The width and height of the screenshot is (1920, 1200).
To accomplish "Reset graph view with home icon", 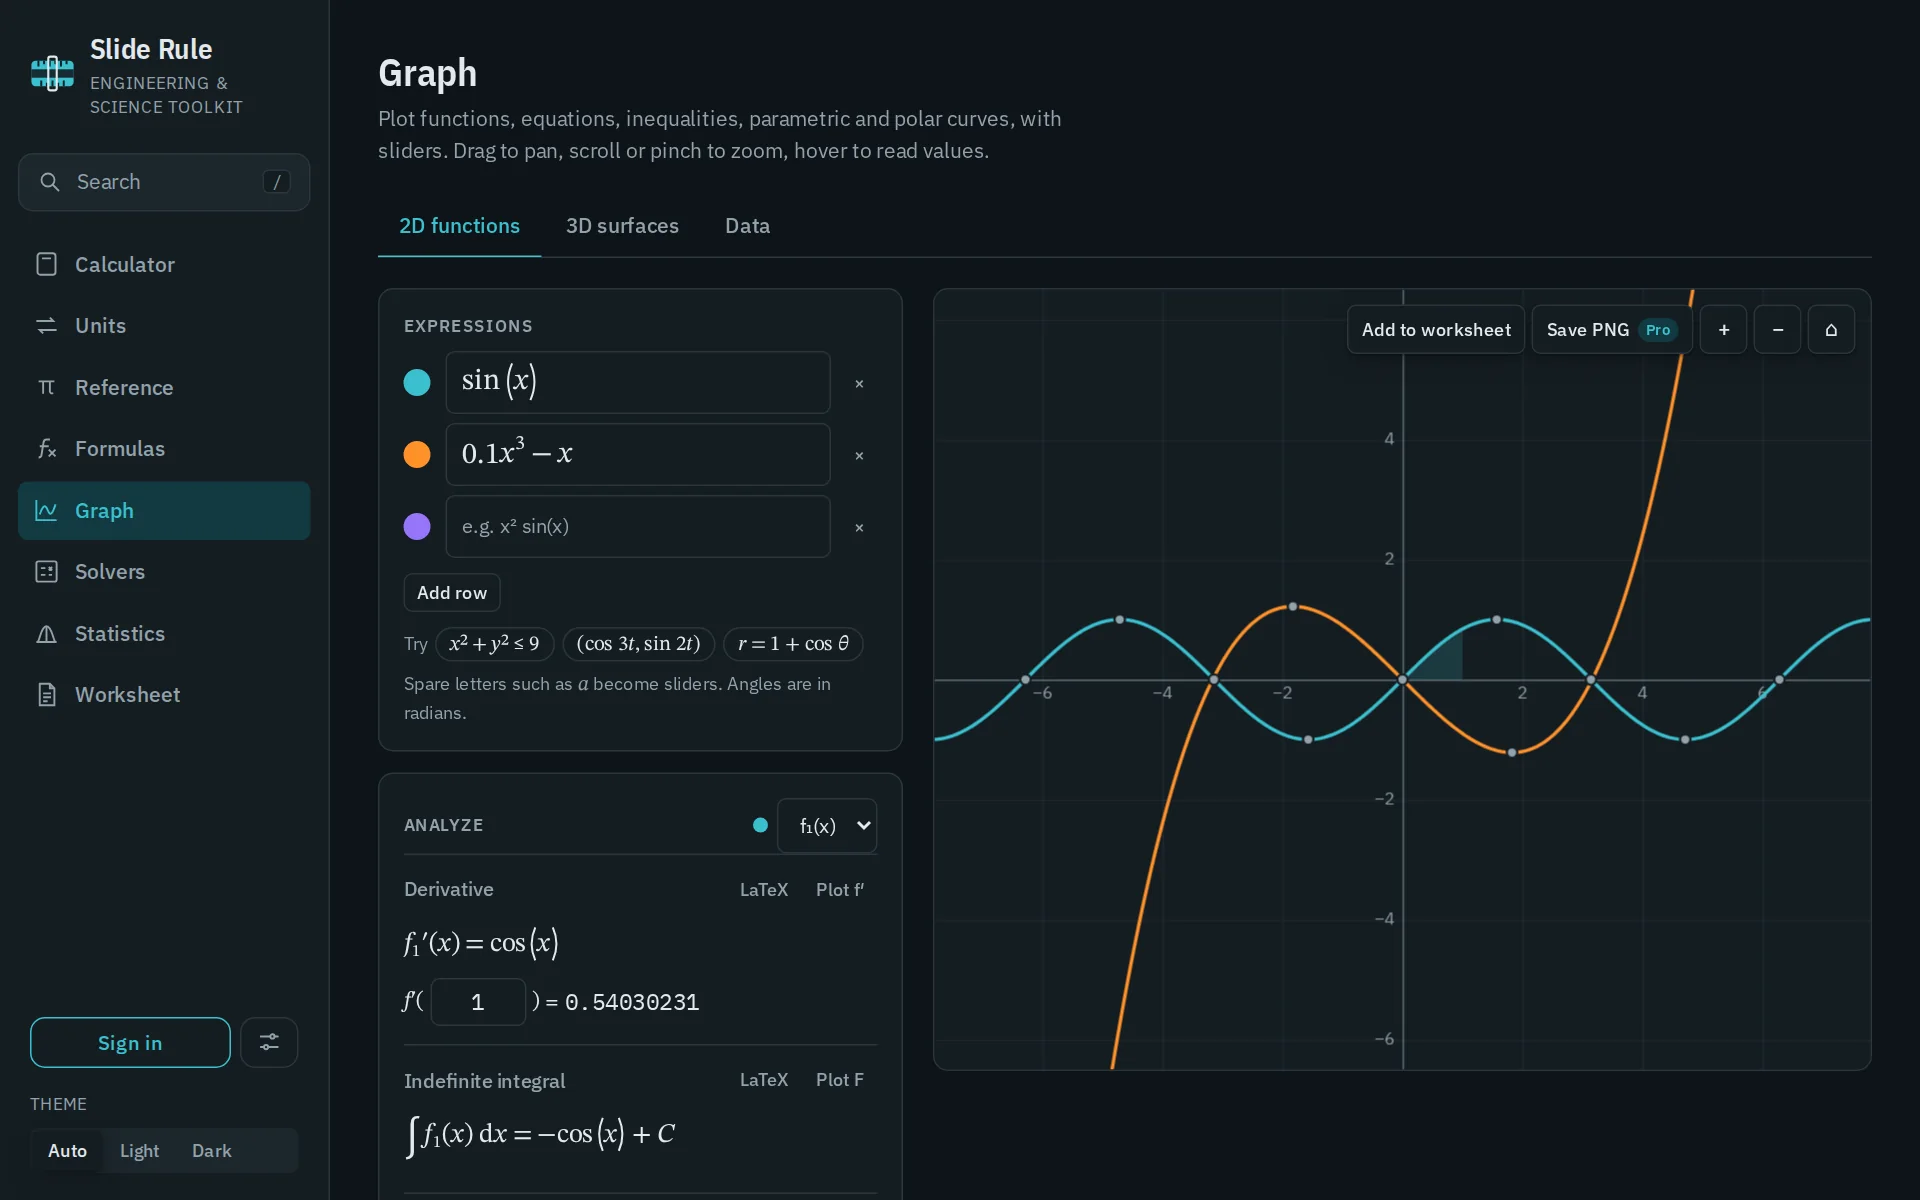I will pyautogui.click(x=1831, y=330).
